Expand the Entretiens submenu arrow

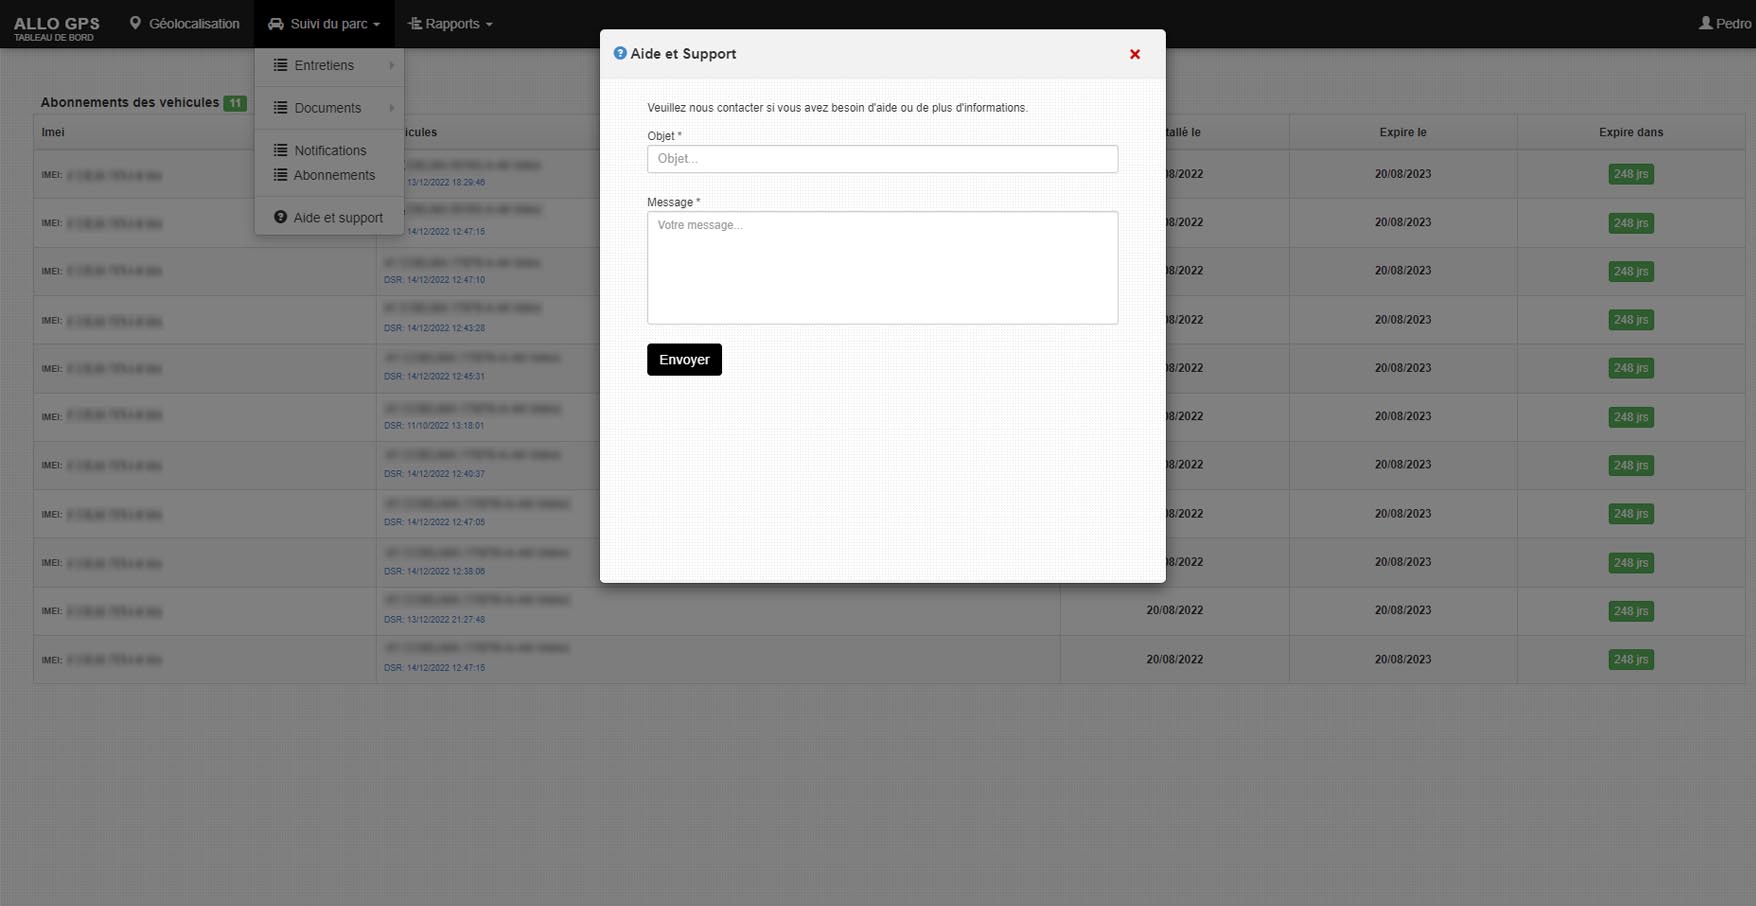[391, 65]
